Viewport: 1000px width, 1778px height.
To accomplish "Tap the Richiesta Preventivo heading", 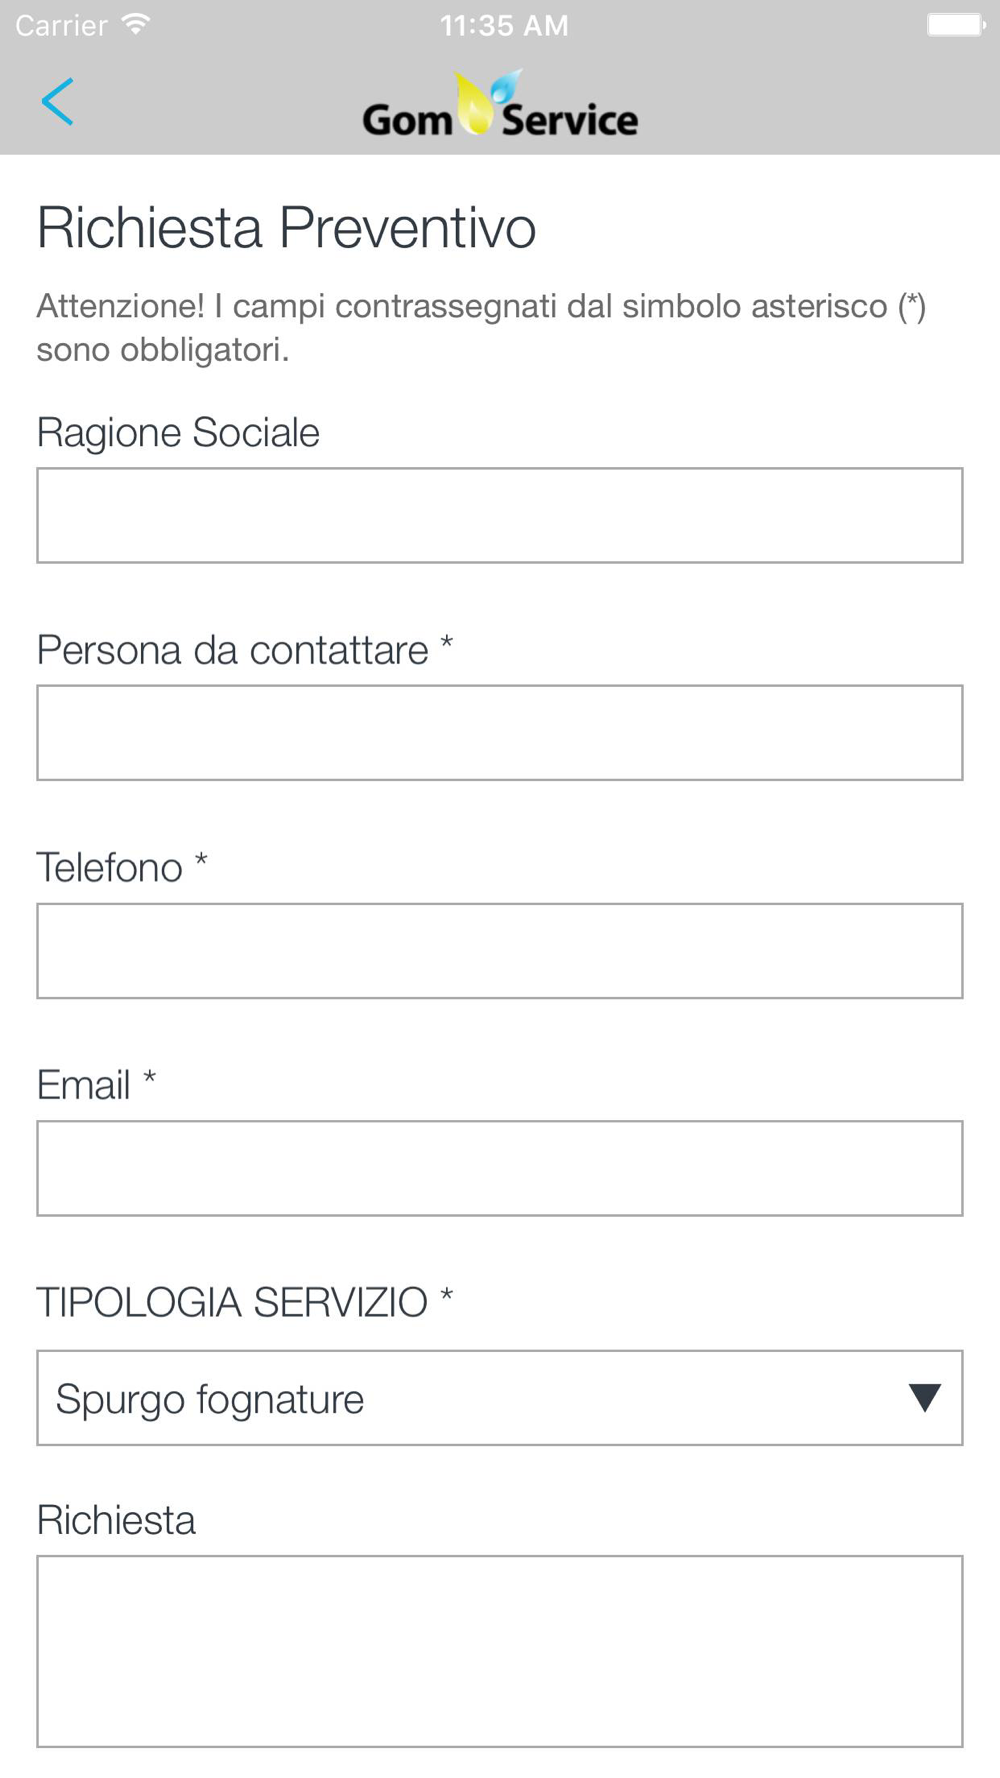I will point(287,227).
